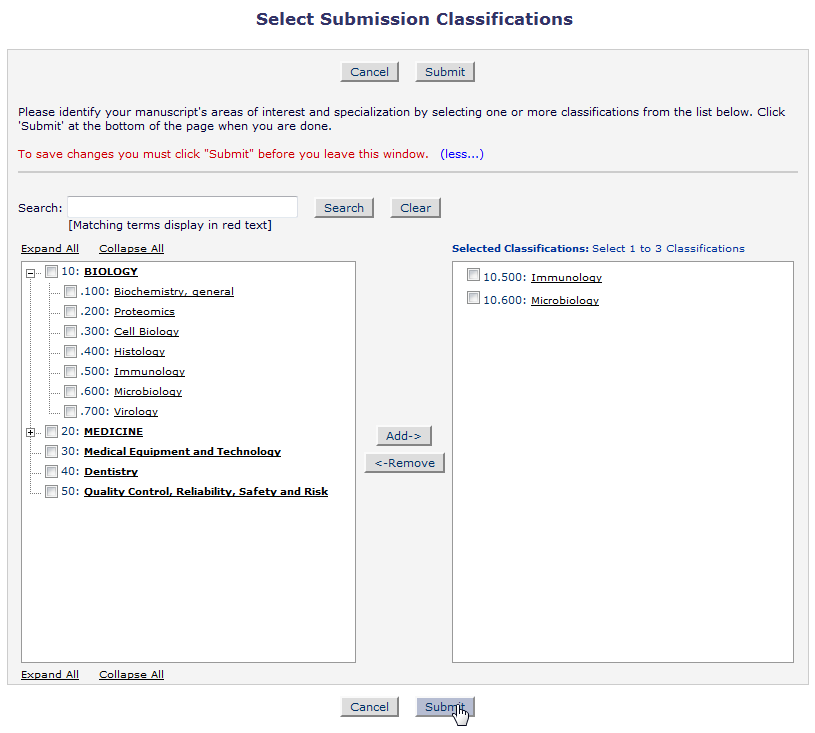
Task: Open Immunology link in Selected Classifications
Action: pos(567,278)
